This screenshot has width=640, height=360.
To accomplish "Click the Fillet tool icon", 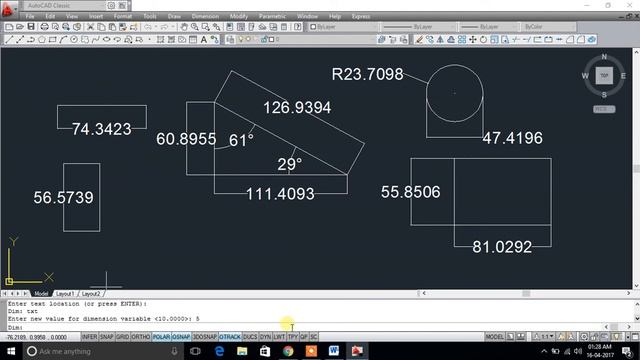I will 580,40.
